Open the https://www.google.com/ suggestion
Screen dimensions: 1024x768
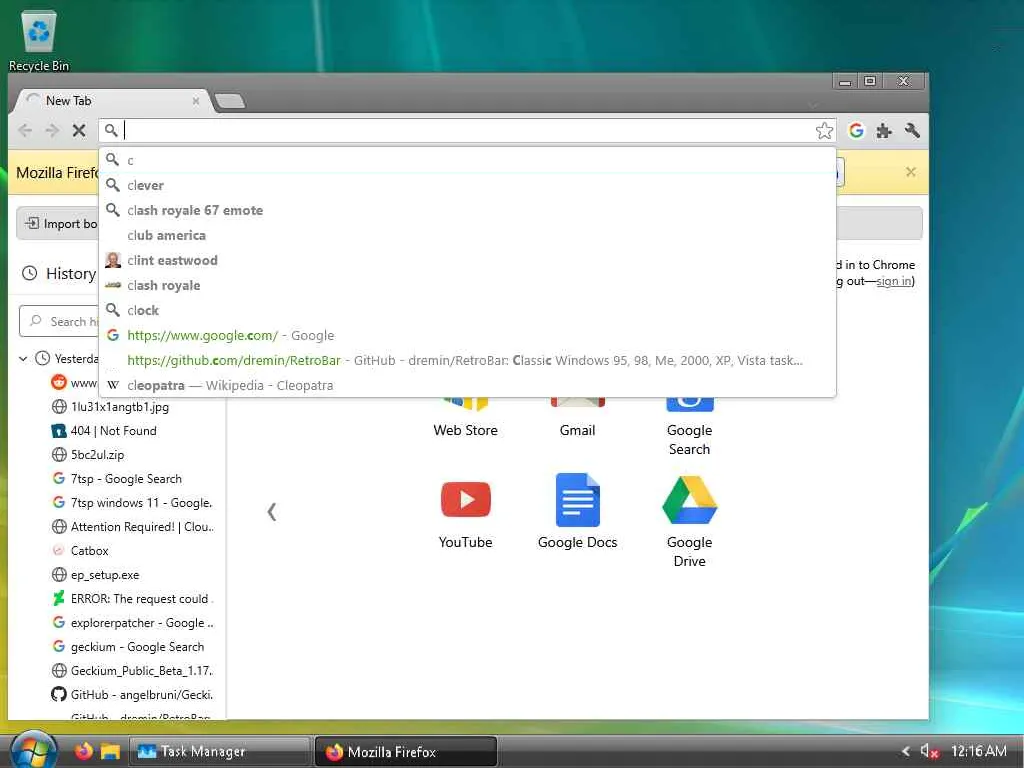tap(468, 335)
